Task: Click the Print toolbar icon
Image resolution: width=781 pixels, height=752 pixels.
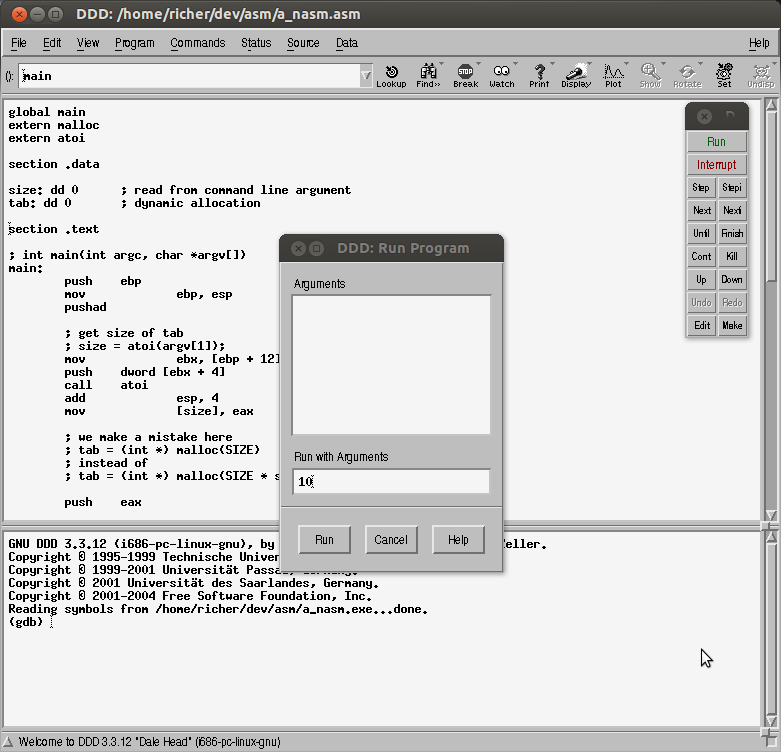Action: coord(539,76)
